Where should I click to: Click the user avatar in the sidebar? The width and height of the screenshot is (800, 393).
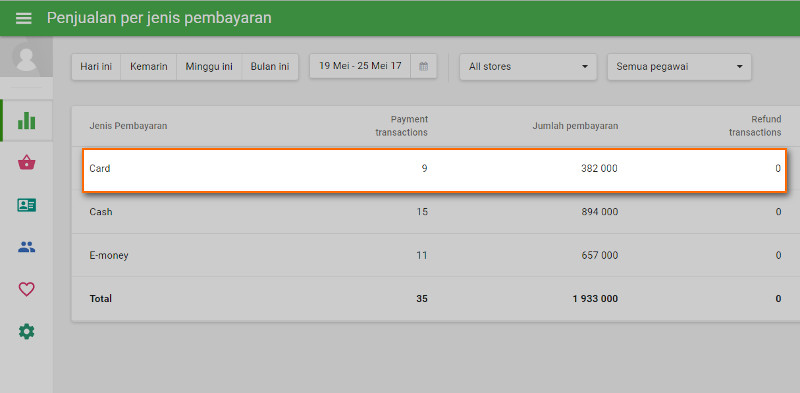click(26, 57)
